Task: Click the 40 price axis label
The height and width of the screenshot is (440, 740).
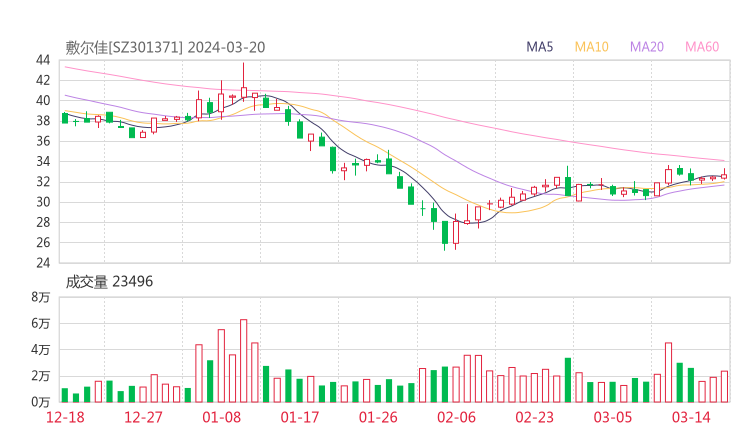Action: coord(43,101)
